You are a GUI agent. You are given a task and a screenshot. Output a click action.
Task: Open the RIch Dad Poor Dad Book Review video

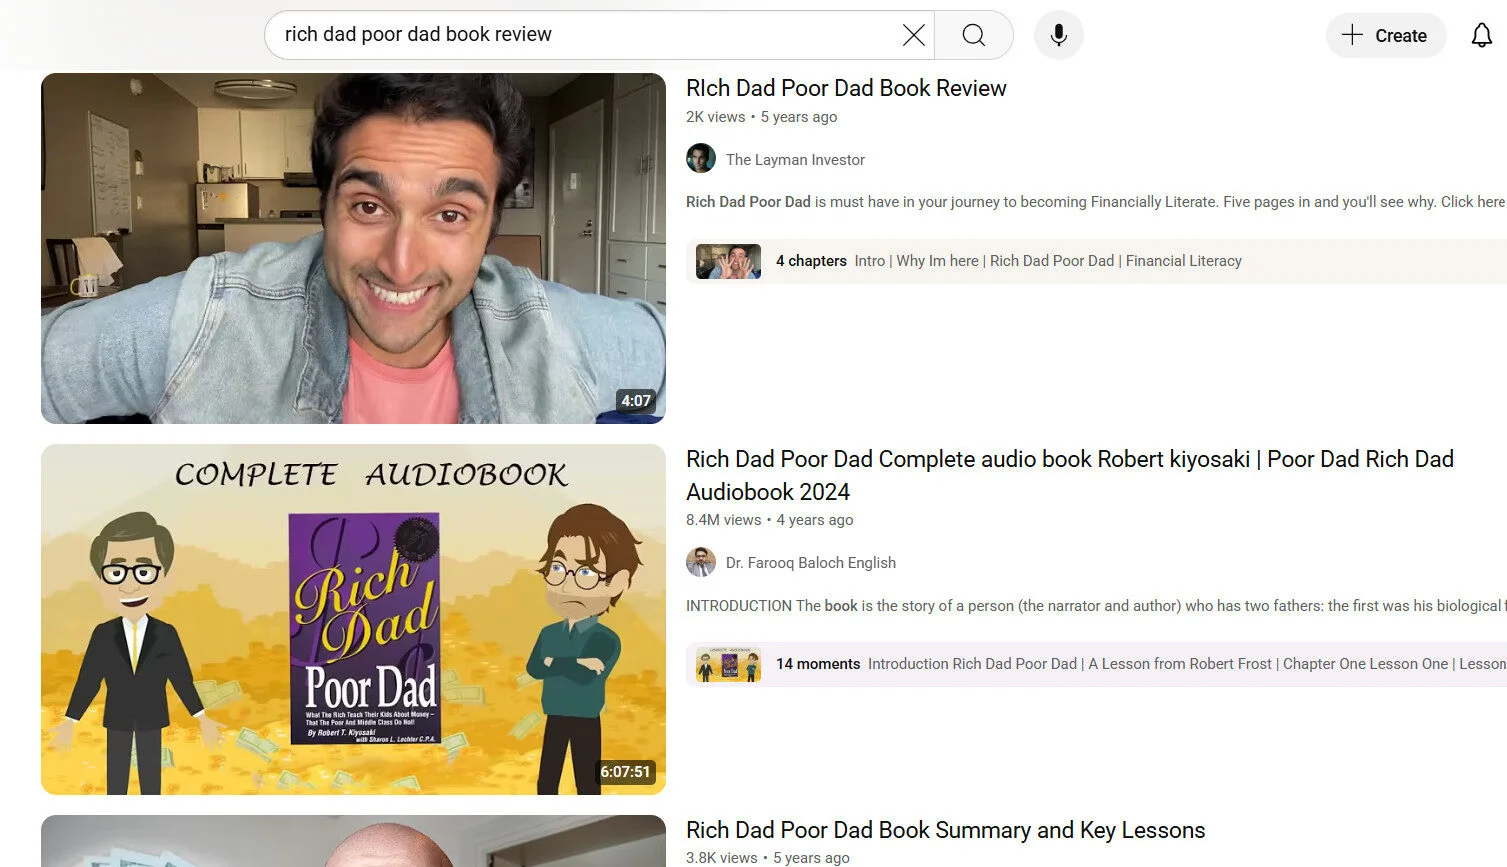coord(846,88)
